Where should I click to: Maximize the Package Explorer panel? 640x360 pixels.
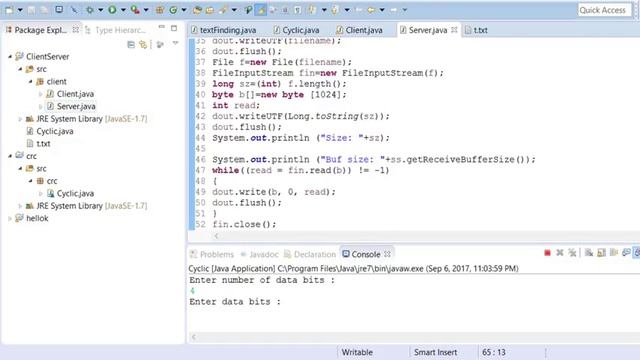(x=174, y=28)
